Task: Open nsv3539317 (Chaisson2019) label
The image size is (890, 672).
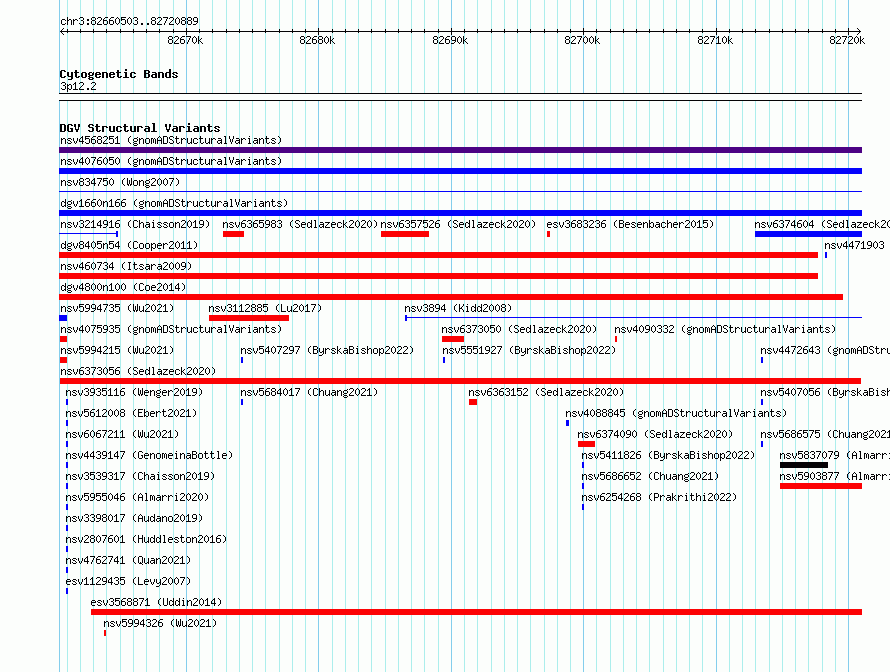Action: (140, 476)
